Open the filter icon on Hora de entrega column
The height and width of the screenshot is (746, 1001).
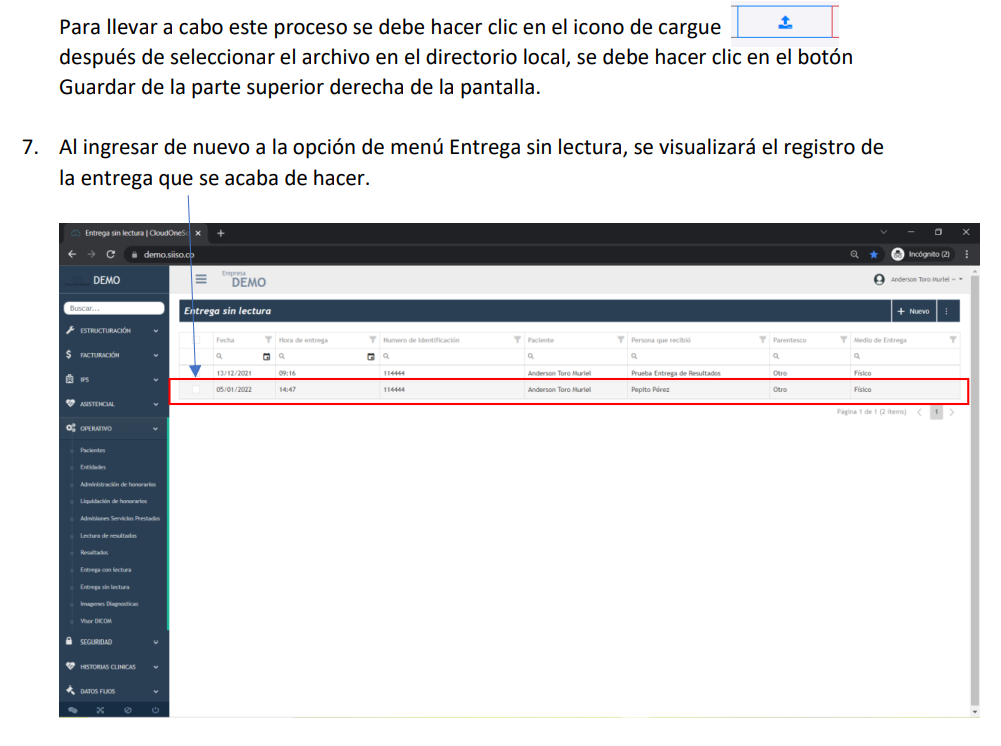pos(373,339)
